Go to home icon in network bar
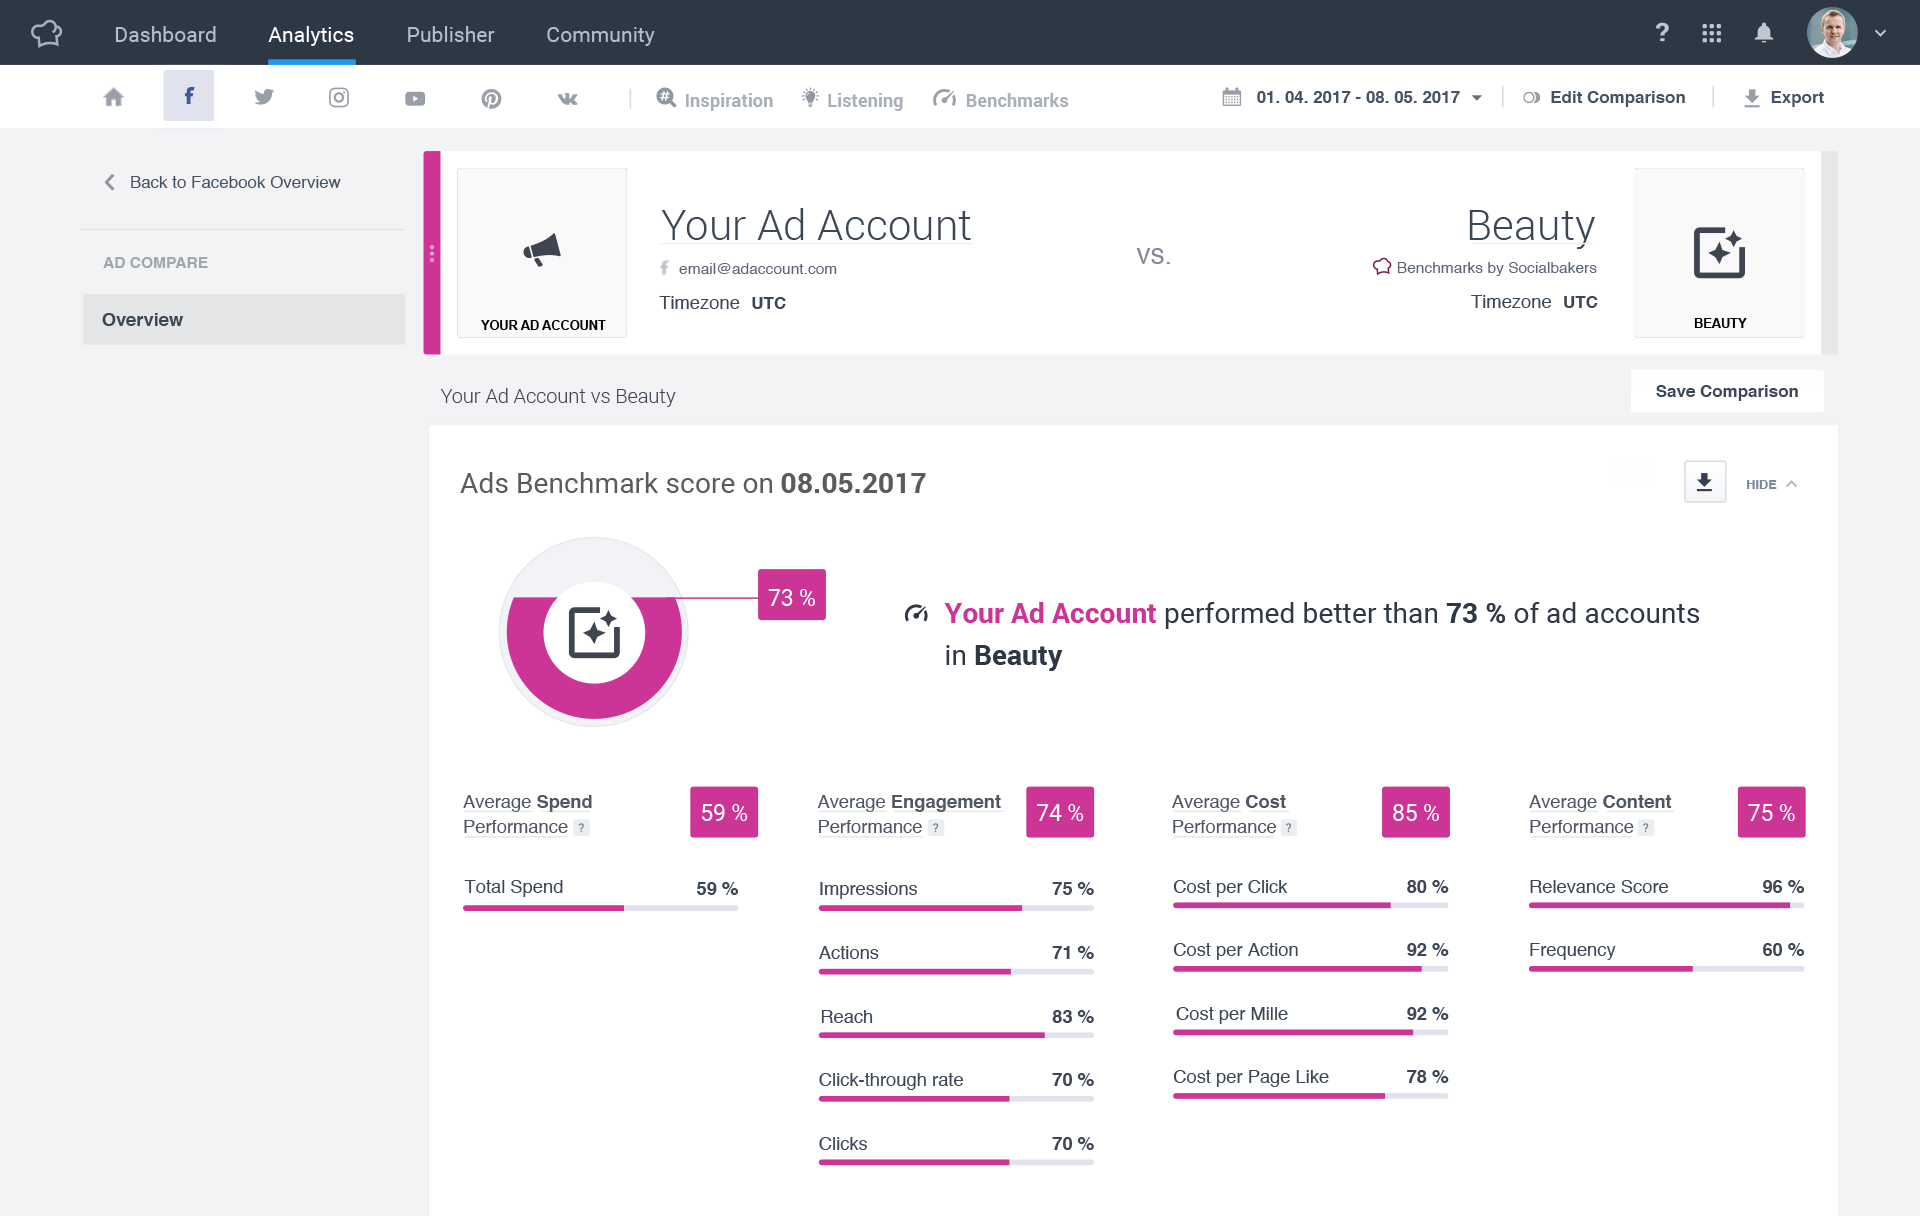This screenshot has width=1920, height=1216. (x=113, y=97)
